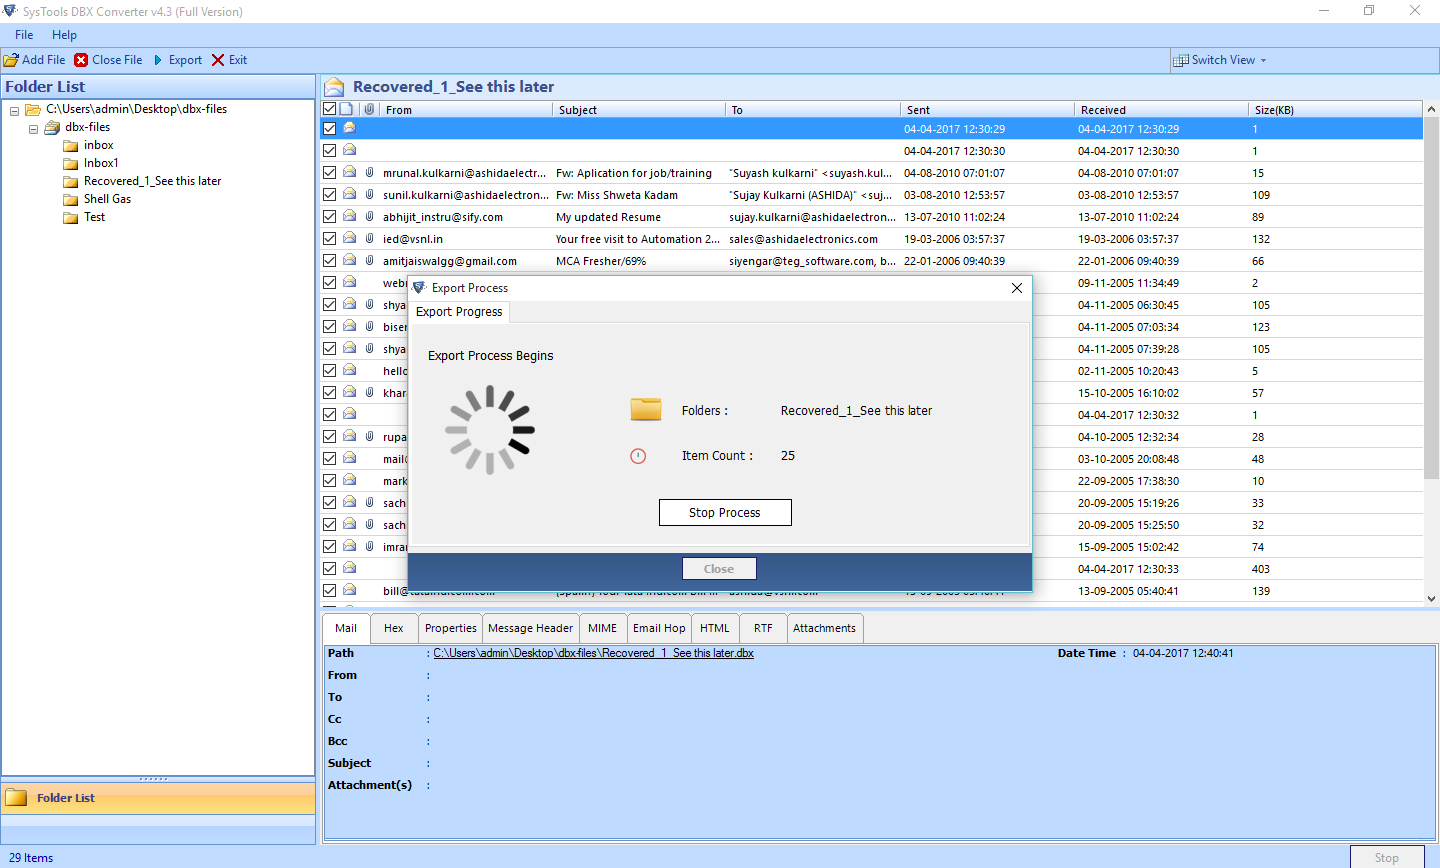This screenshot has width=1440, height=868.
Task: Switch to the Message Header tab
Action: click(530, 628)
